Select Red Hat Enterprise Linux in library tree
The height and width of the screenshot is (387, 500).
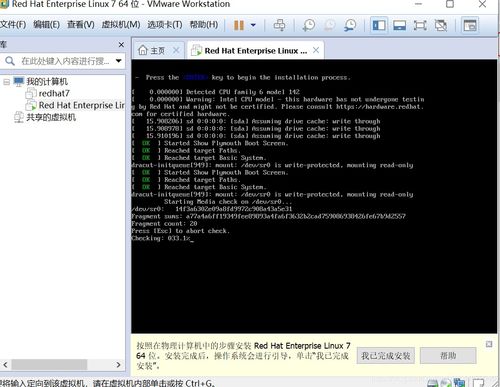[82, 105]
